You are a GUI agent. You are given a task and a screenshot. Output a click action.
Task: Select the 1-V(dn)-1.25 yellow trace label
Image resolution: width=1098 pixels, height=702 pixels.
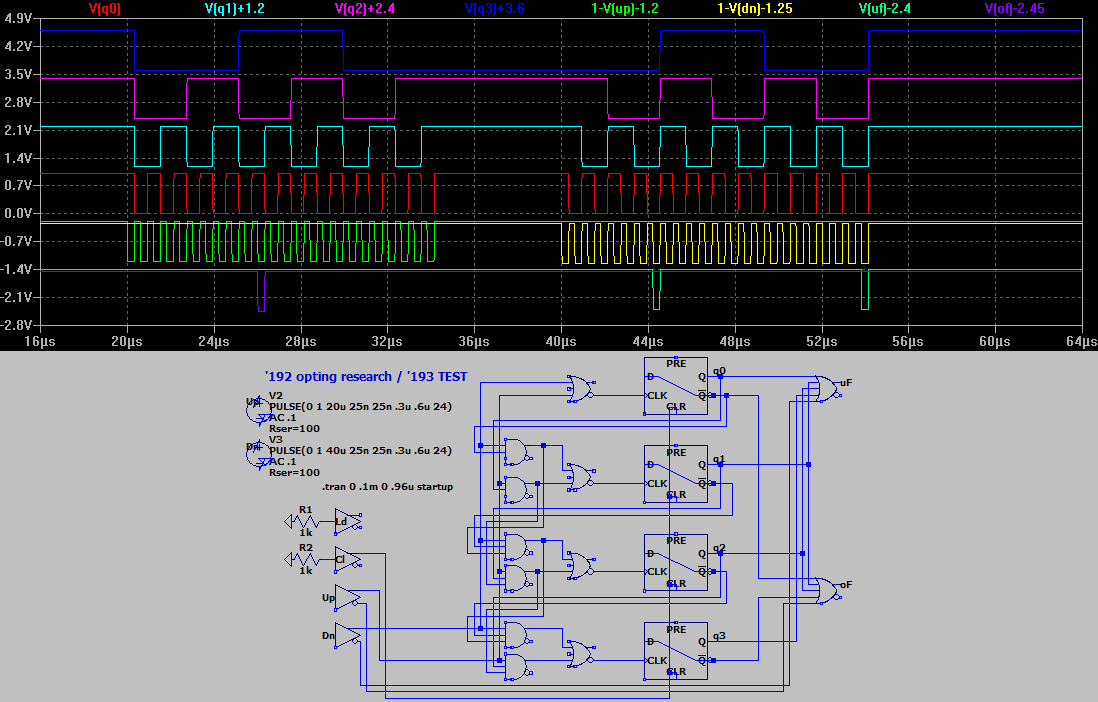pos(756,8)
